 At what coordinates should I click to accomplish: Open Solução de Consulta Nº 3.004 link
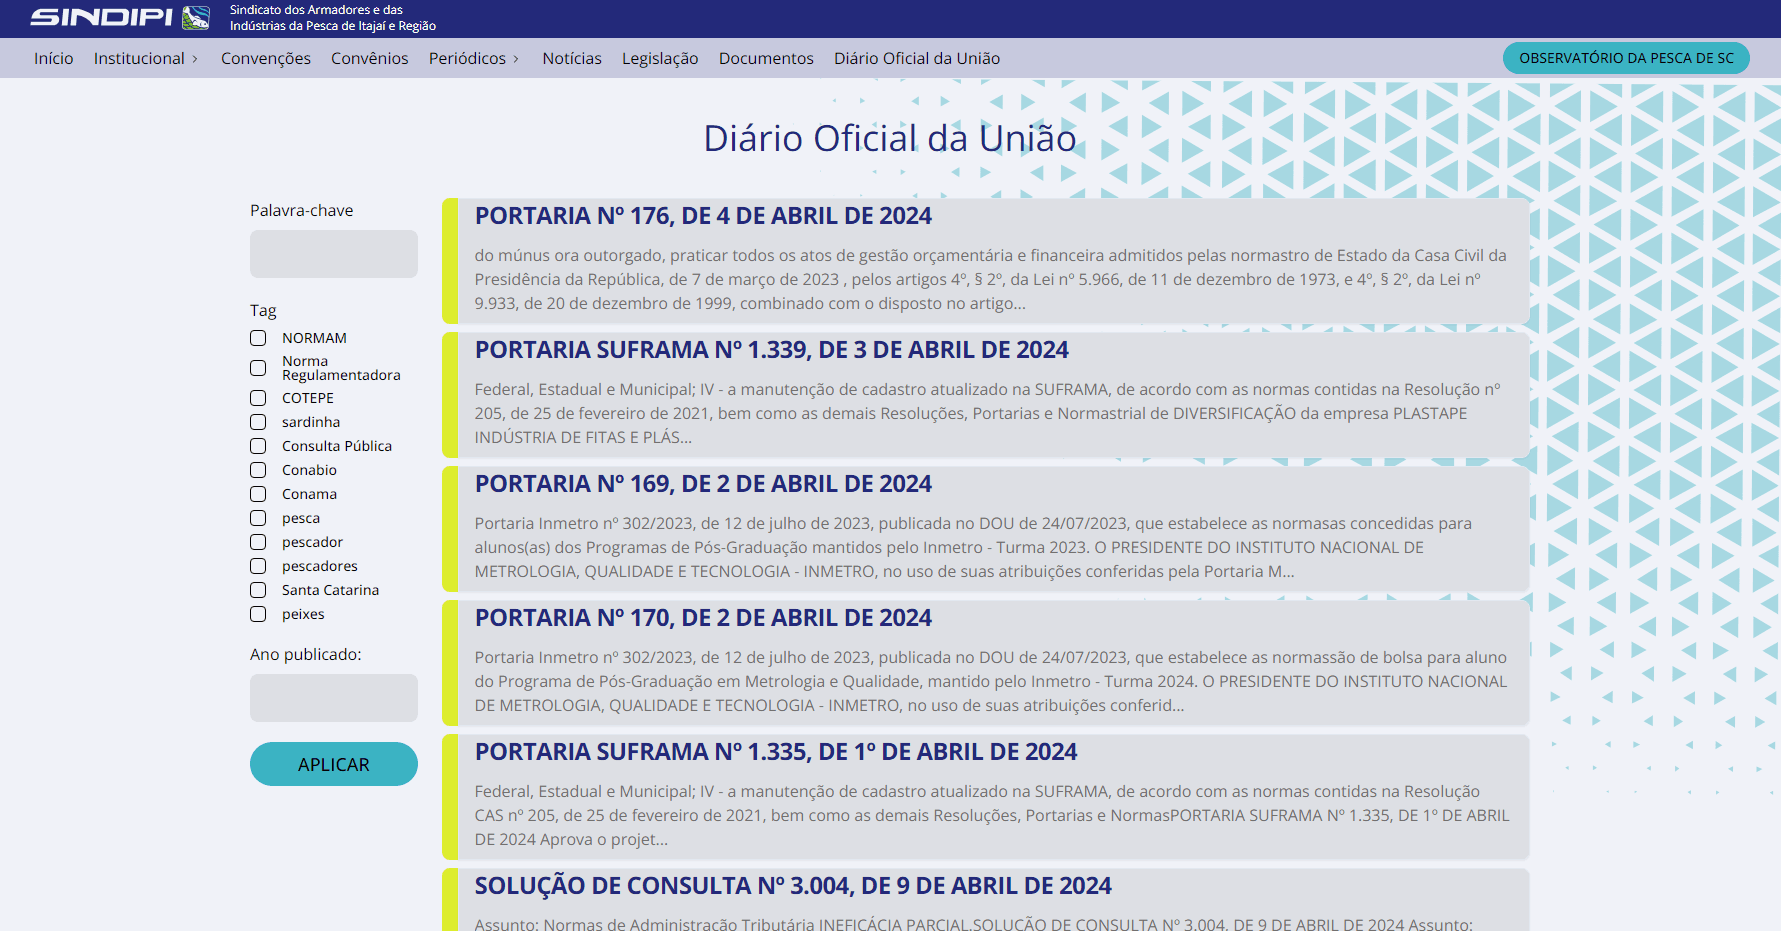[x=792, y=886]
